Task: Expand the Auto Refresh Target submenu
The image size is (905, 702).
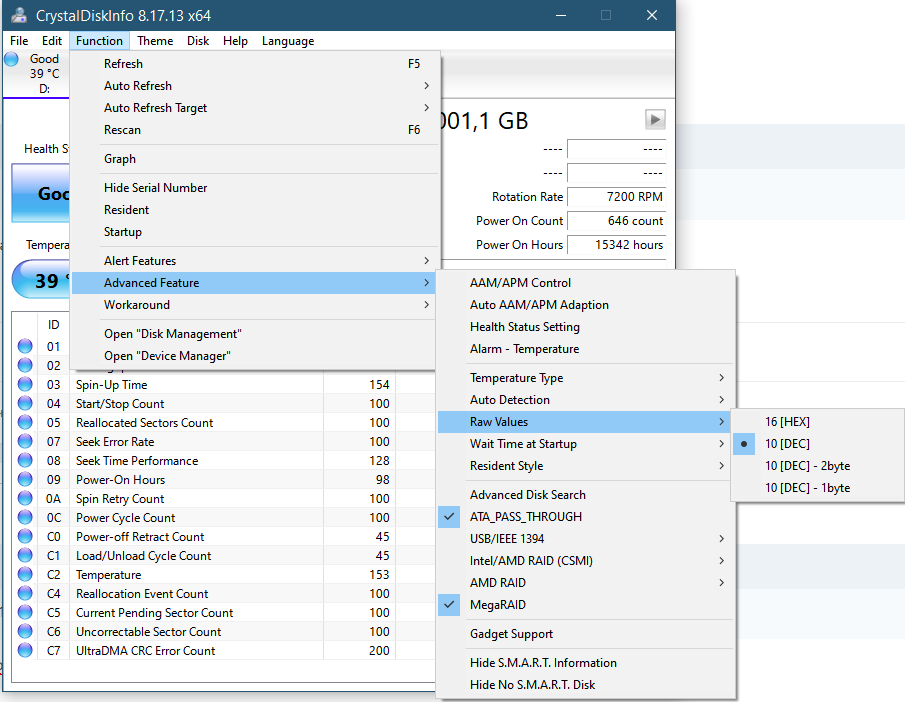Action: pos(255,107)
